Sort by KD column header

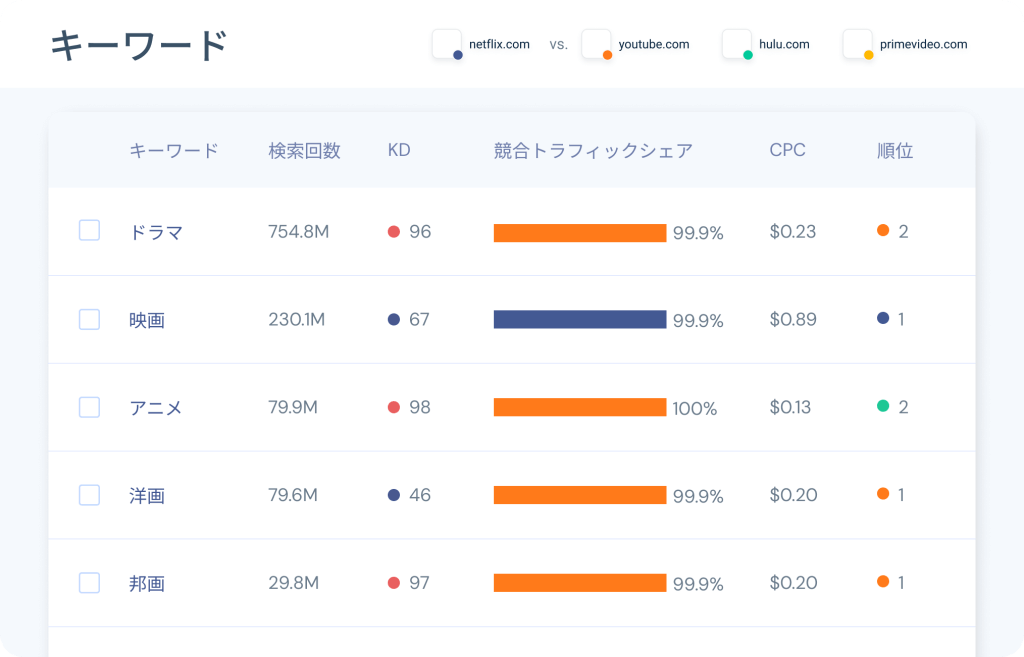399,151
